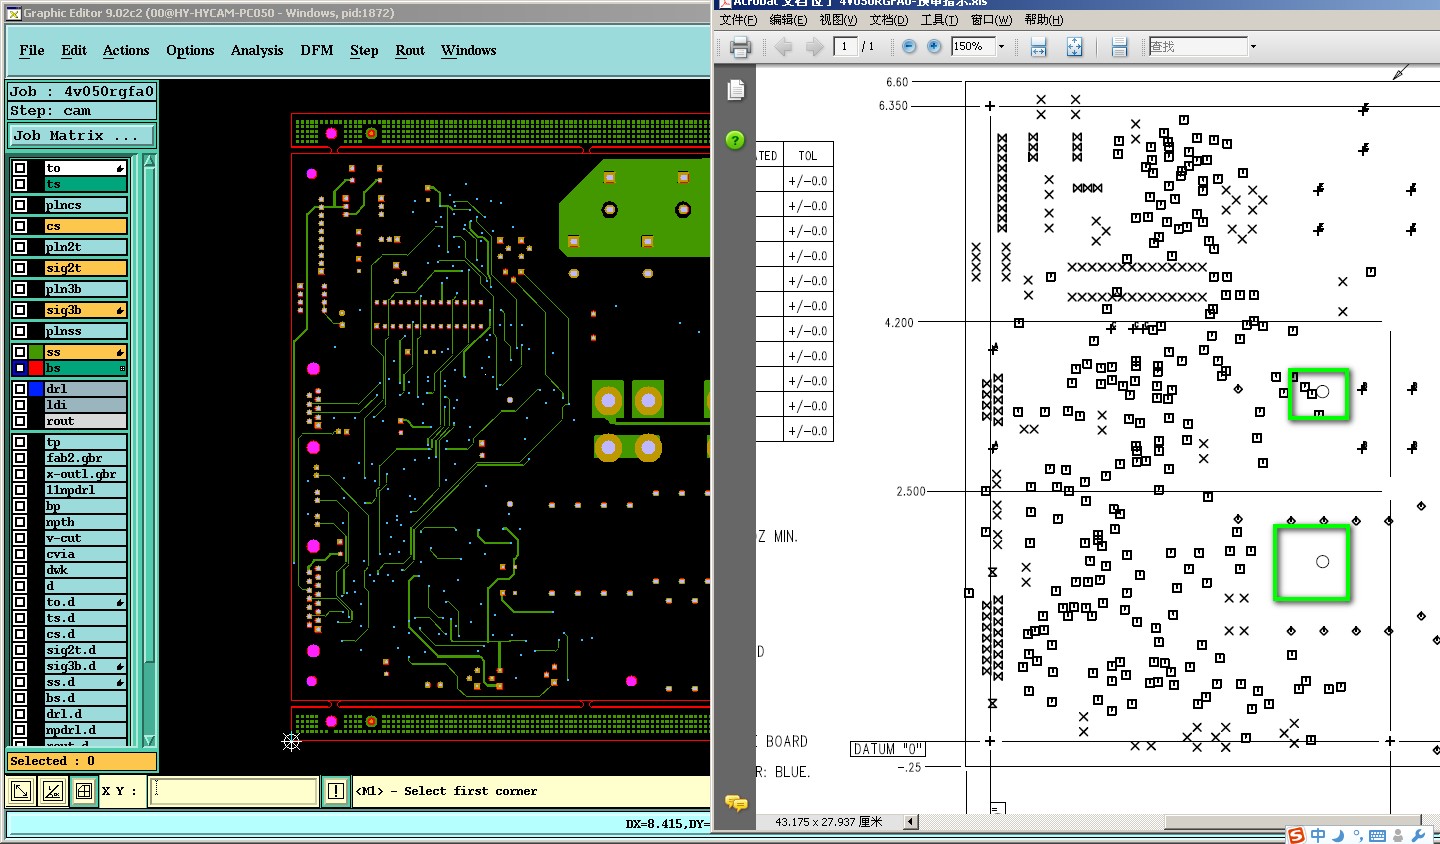
Task: Zoom in with the plus icon in Acrobat
Action: [934, 47]
